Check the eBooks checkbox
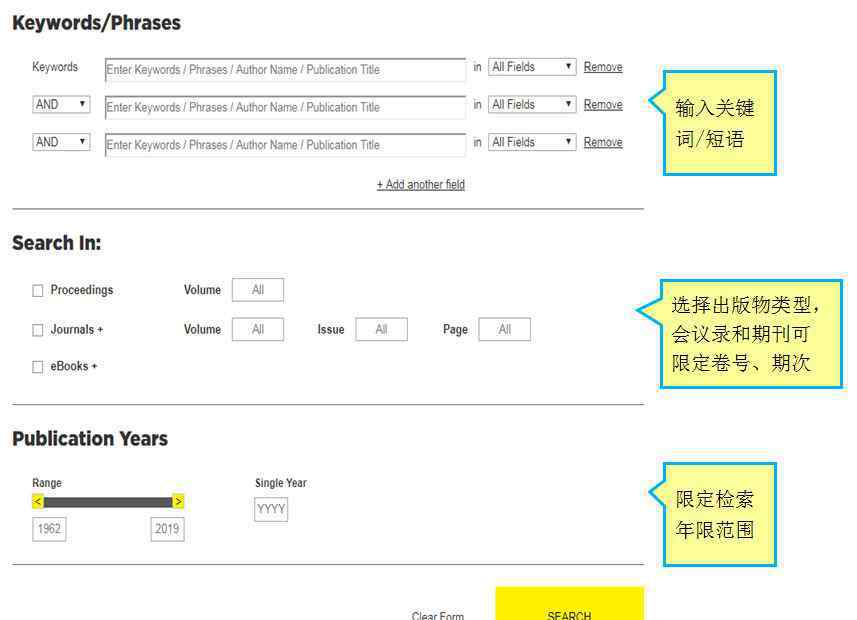The width and height of the screenshot is (857, 620). [x=38, y=367]
